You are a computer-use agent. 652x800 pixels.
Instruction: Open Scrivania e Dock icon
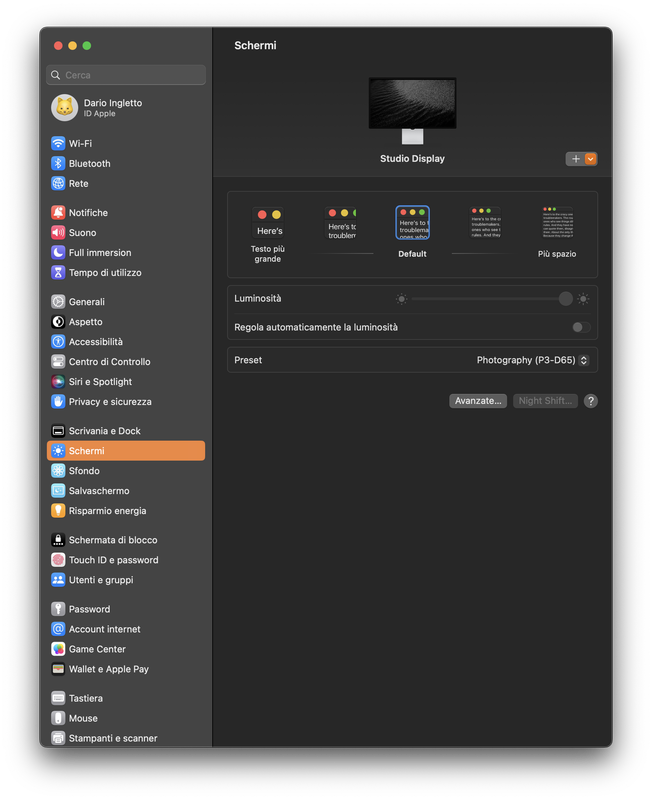tap(58, 431)
